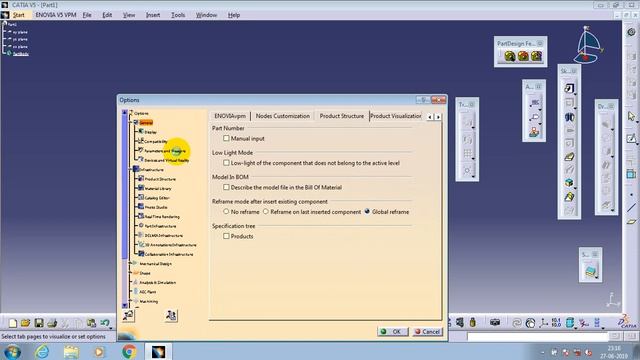
Task: Expand the AEC Plant node
Action: click(131, 292)
